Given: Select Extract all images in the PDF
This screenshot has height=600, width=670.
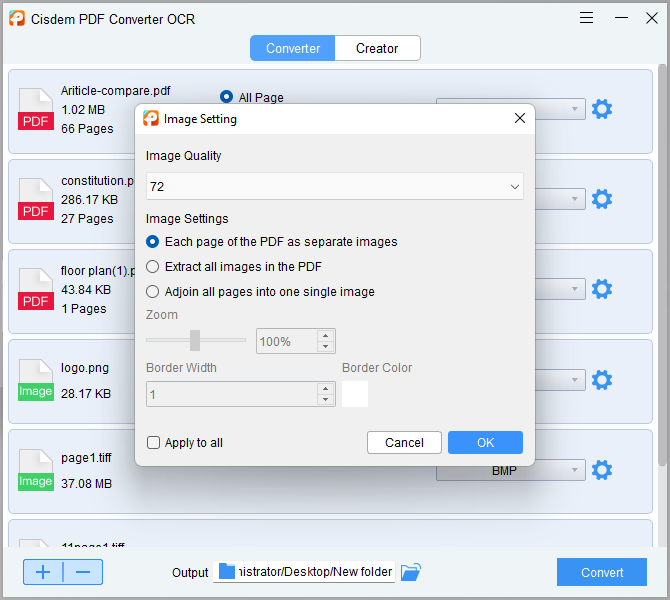Looking at the screenshot, I should click(x=153, y=267).
